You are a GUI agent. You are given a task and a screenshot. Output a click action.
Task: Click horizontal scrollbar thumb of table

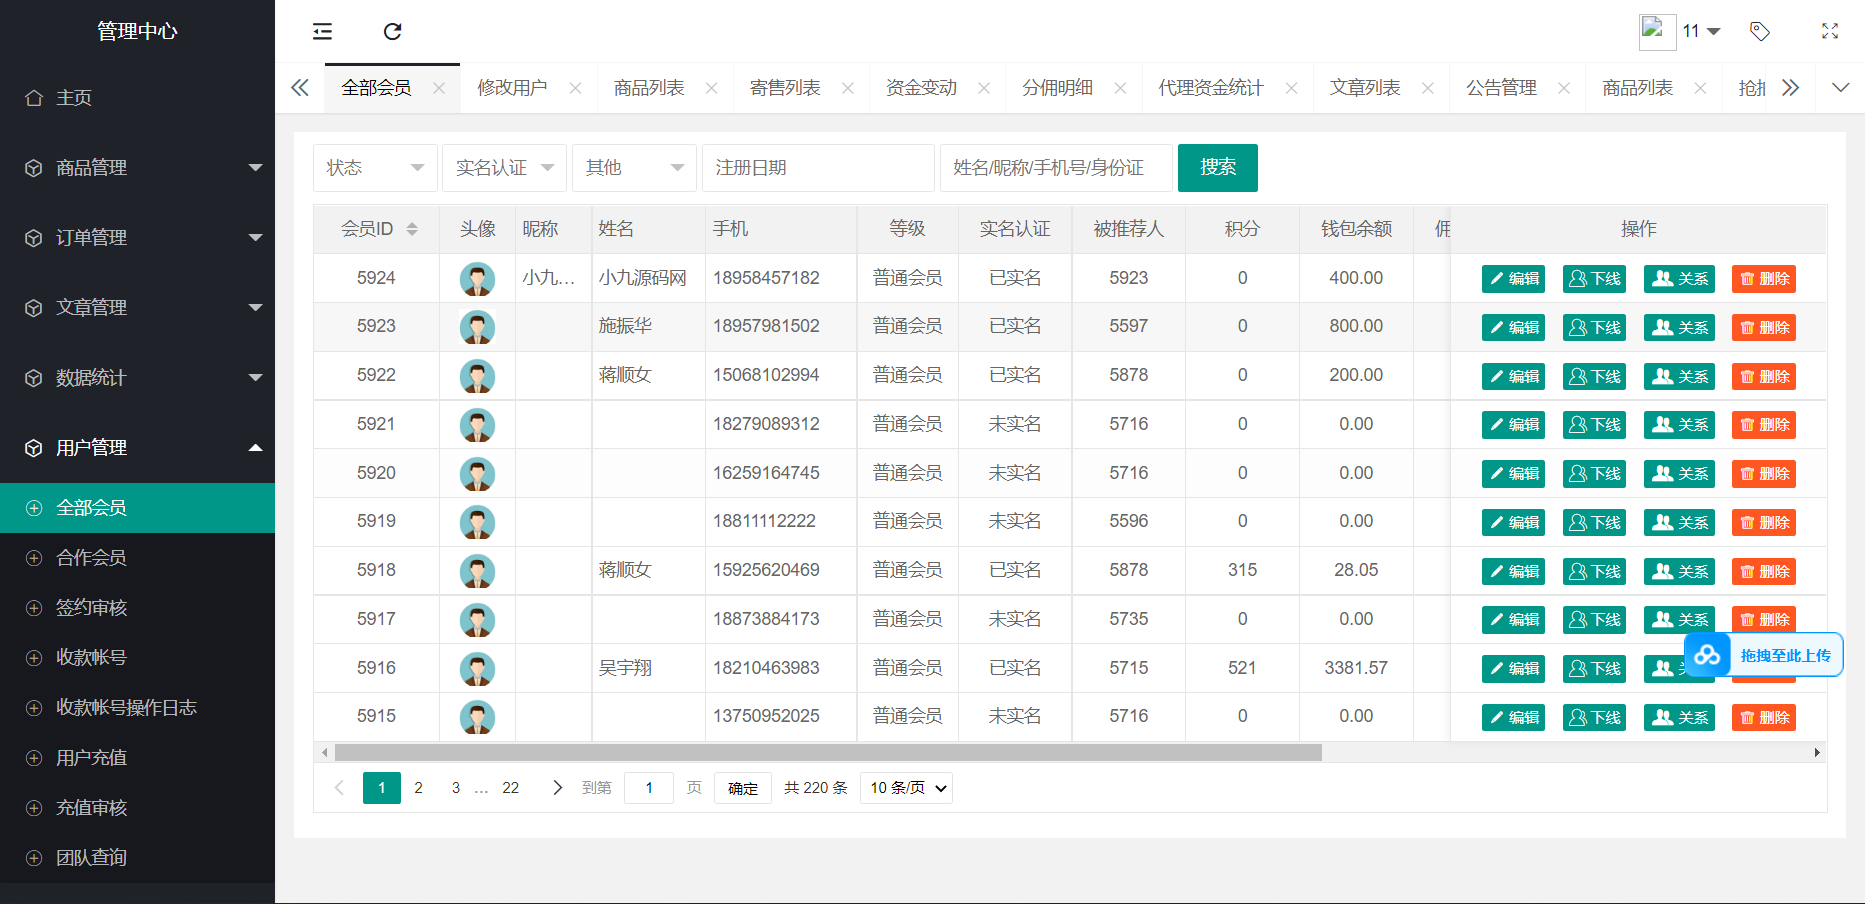pyautogui.click(x=828, y=752)
